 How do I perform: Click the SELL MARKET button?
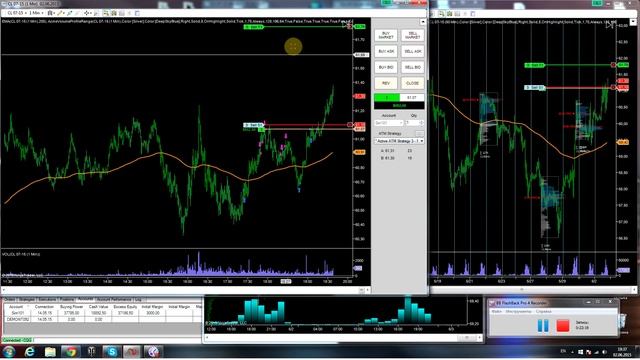pos(412,36)
